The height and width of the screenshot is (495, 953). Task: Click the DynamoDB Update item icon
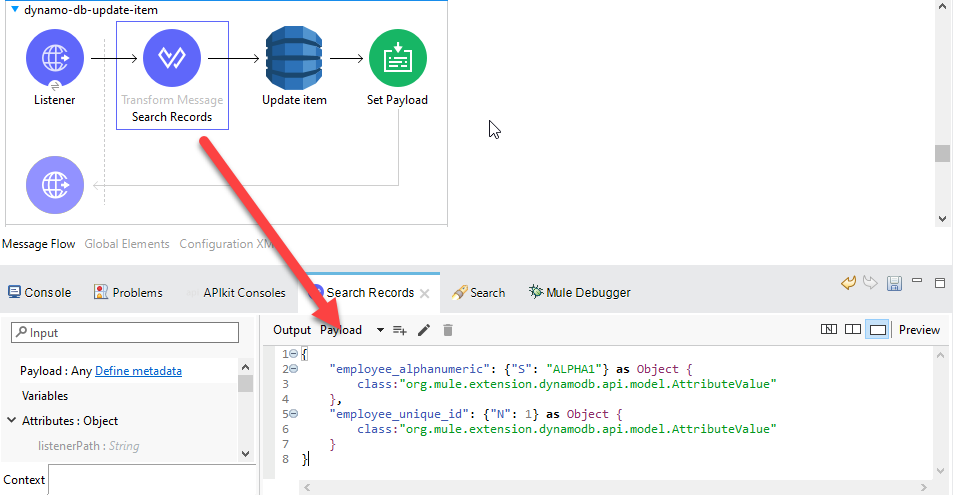click(x=294, y=59)
